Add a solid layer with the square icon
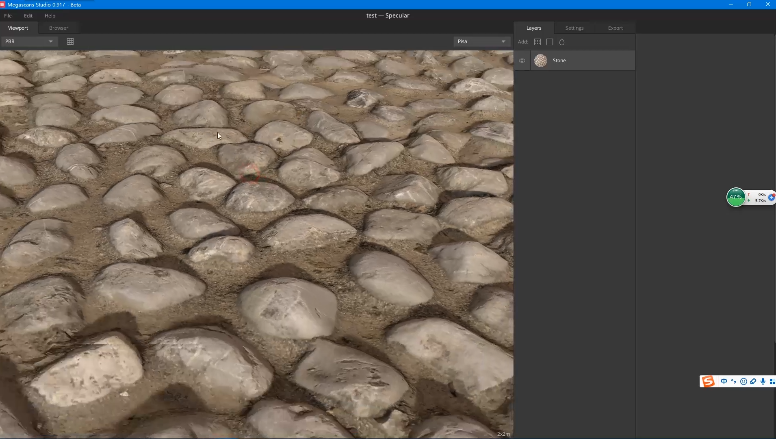The width and height of the screenshot is (776, 439). click(549, 42)
